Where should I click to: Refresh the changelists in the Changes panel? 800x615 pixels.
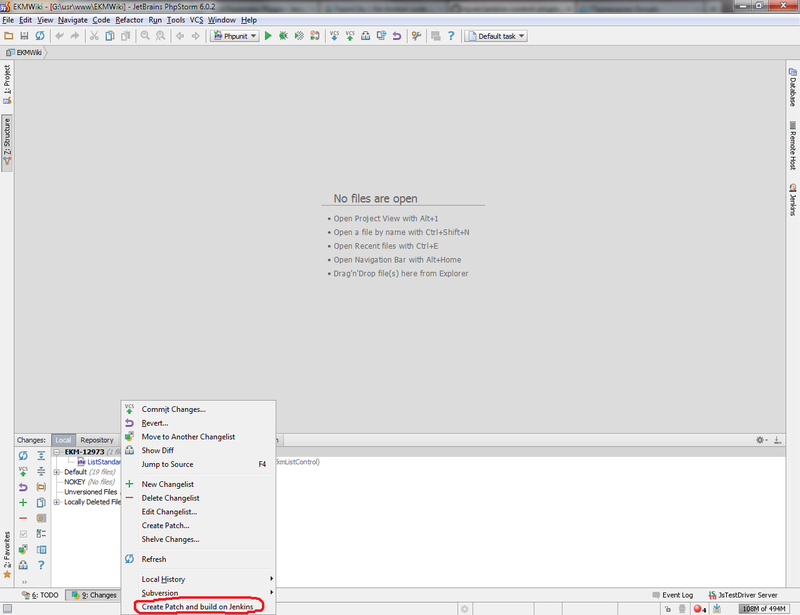[x=23, y=455]
